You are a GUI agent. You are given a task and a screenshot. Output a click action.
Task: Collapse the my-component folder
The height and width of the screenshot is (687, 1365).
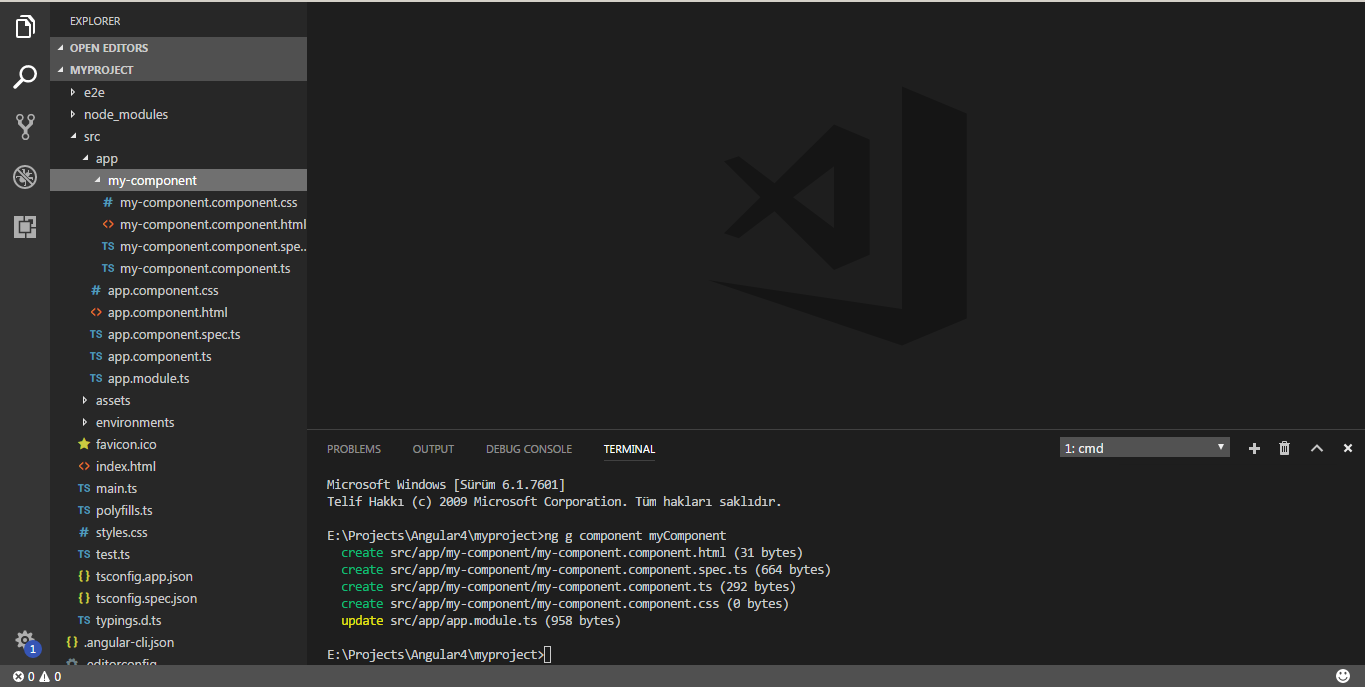(178, 180)
